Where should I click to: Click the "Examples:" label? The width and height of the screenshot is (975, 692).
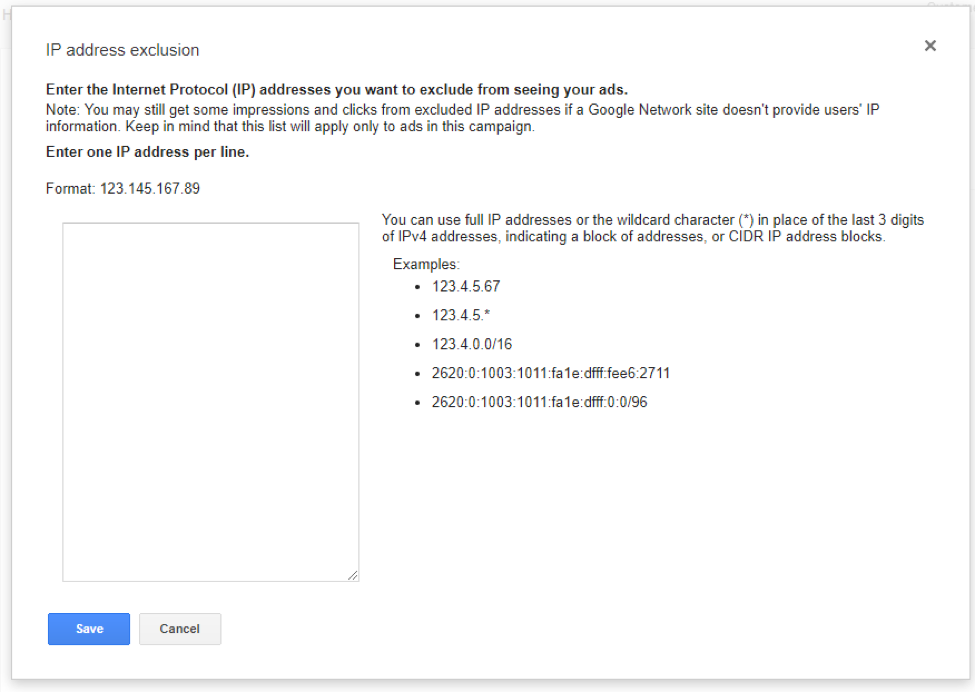426,264
